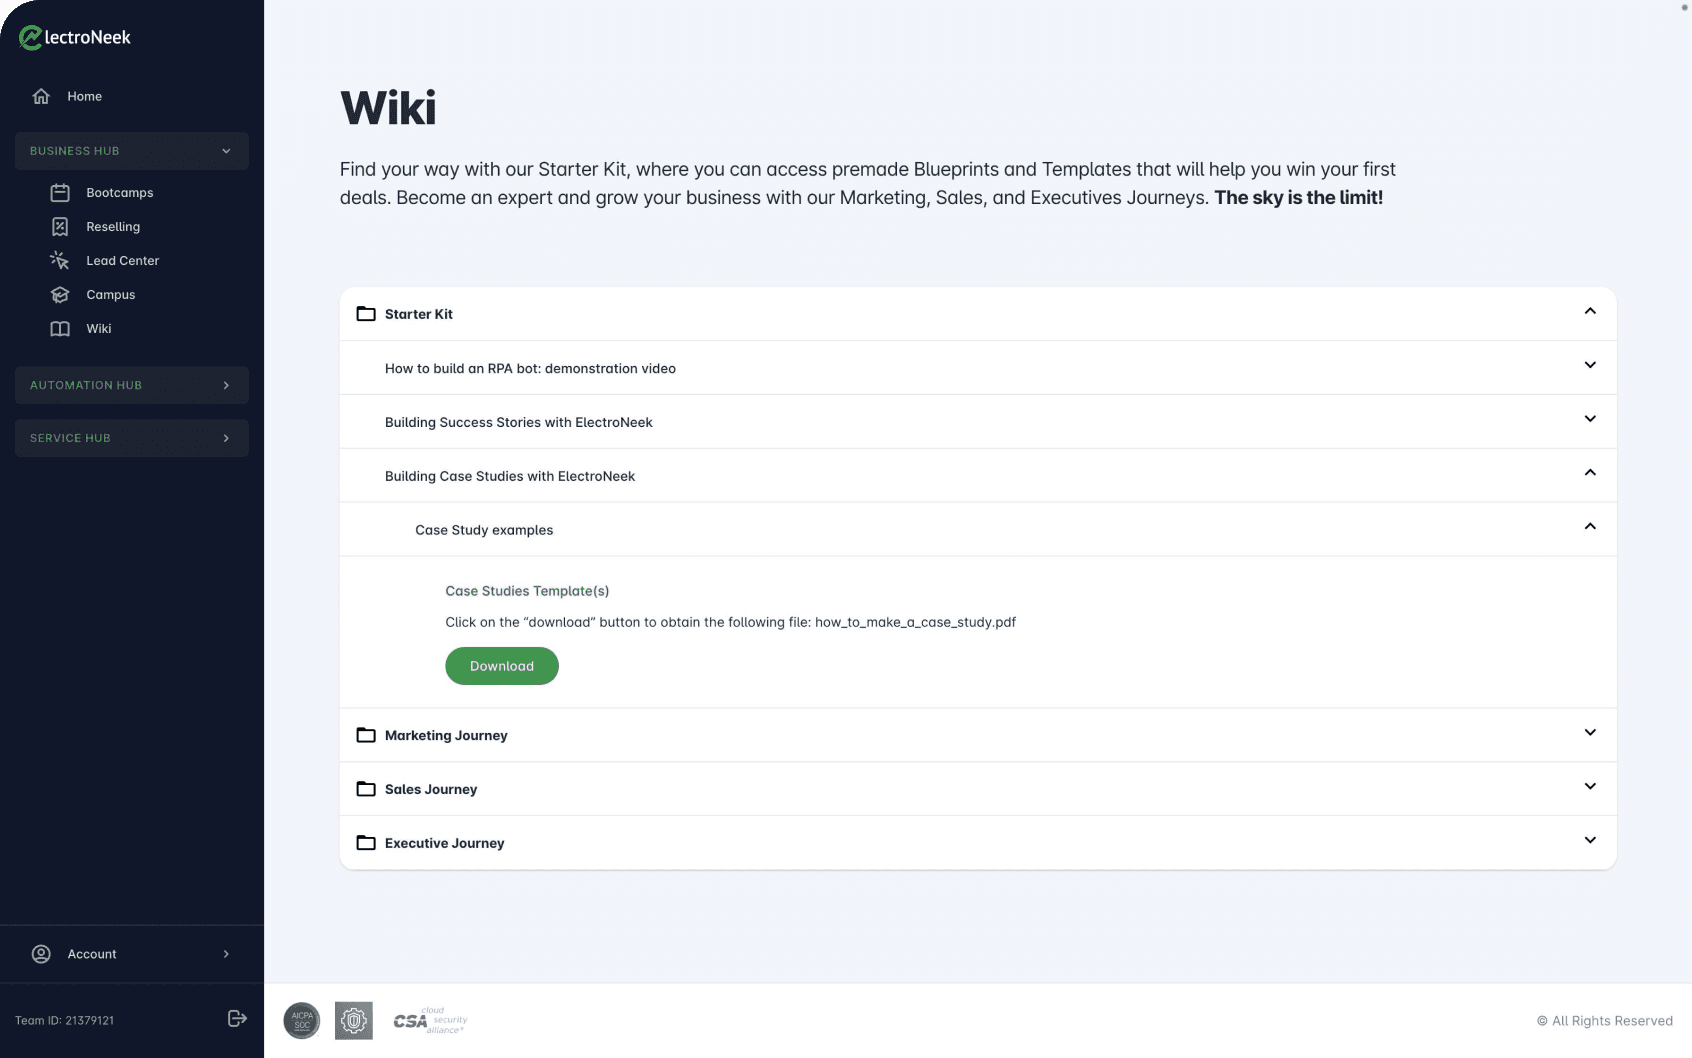The height and width of the screenshot is (1058, 1692).
Task: Collapse the Business Hub section
Action: click(x=226, y=151)
